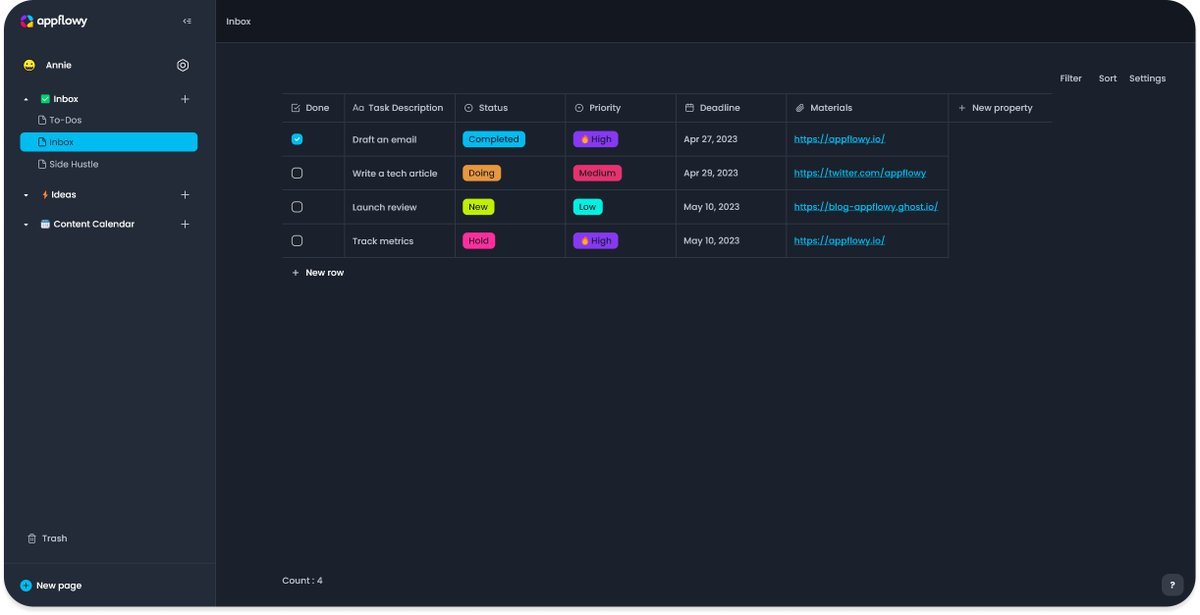Expand the Ideas section arrow

click(26, 195)
